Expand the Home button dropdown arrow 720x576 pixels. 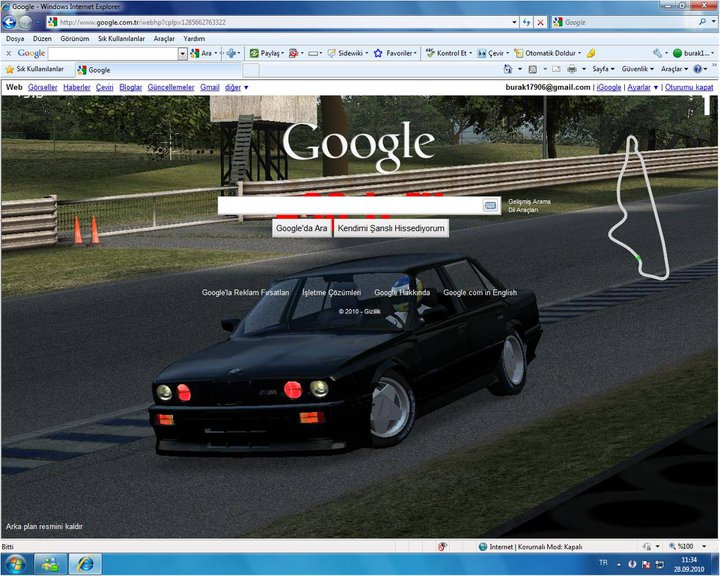520,69
